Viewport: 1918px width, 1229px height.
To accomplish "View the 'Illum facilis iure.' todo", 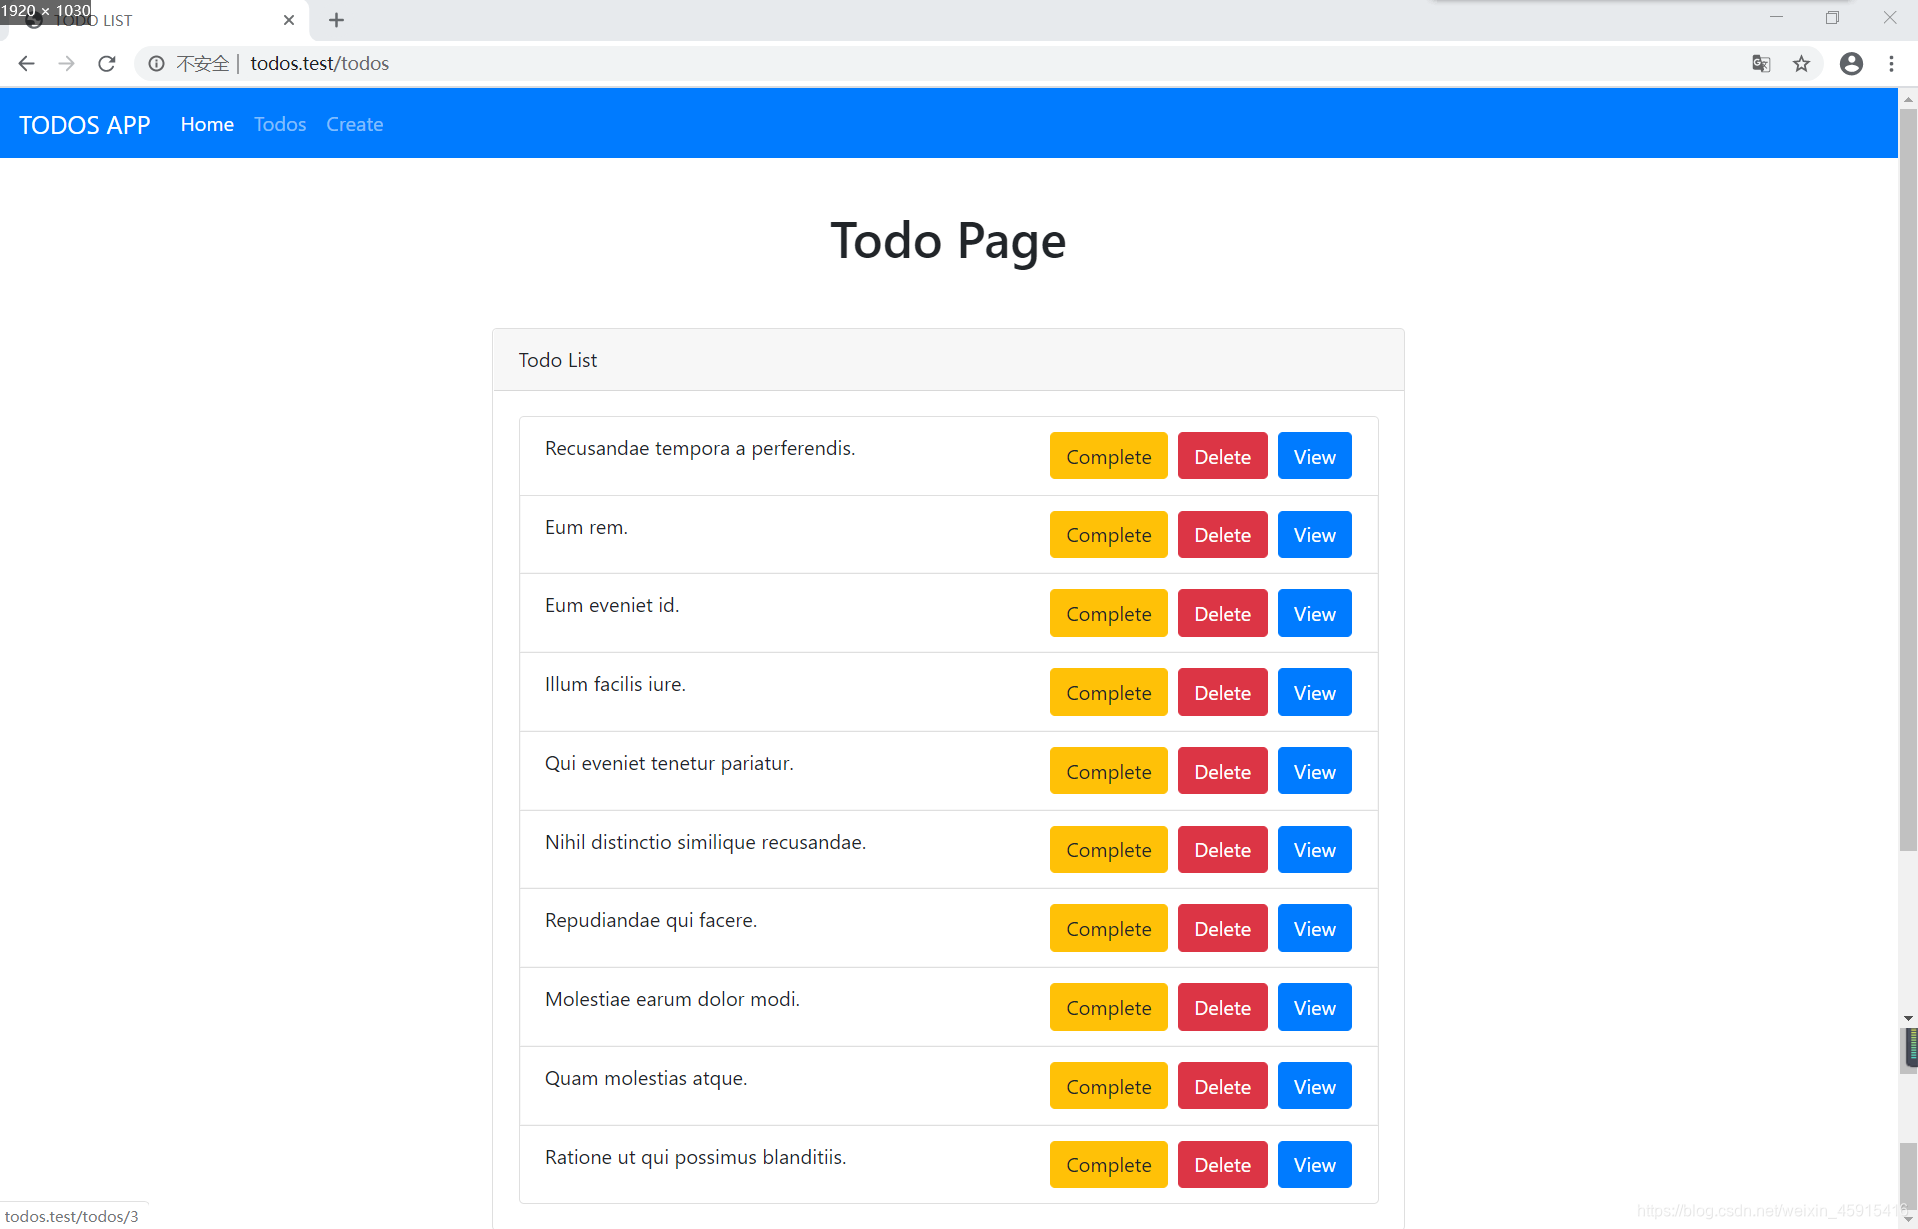I will 1314,692.
